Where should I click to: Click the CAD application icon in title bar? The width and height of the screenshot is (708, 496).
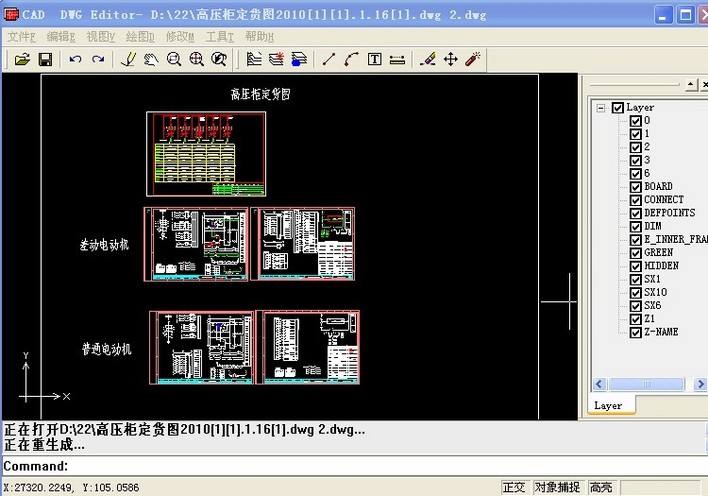click(x=11, y=14)
